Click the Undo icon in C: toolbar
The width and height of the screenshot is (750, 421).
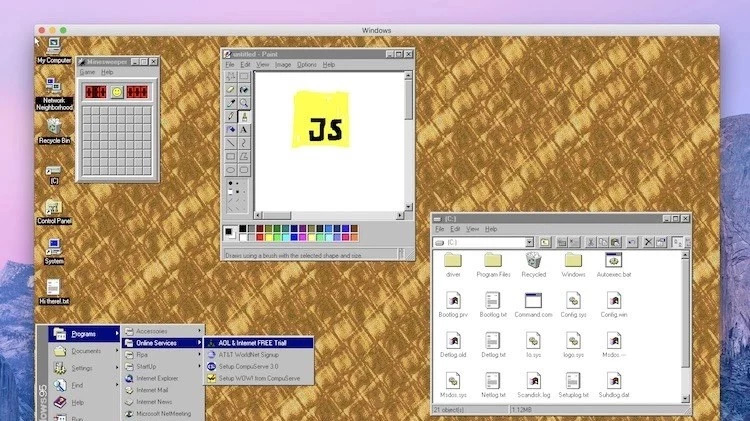coord(632,243)
